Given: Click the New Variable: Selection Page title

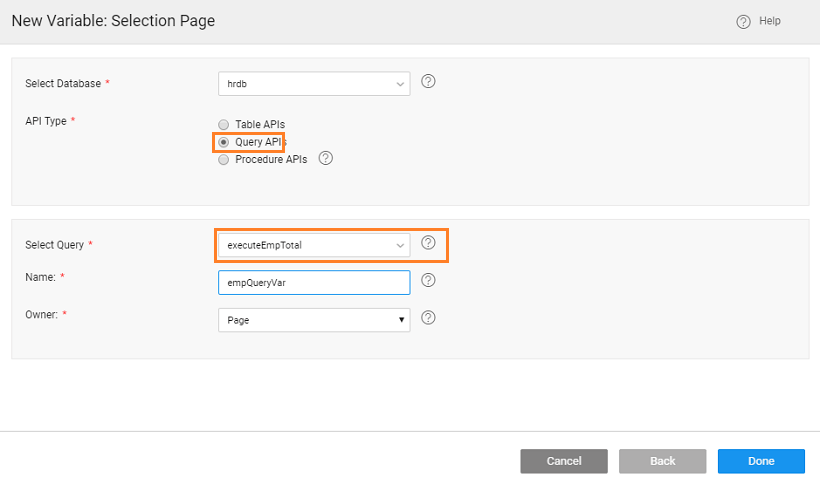Looking at the screenshot, I should coord(113,21).
